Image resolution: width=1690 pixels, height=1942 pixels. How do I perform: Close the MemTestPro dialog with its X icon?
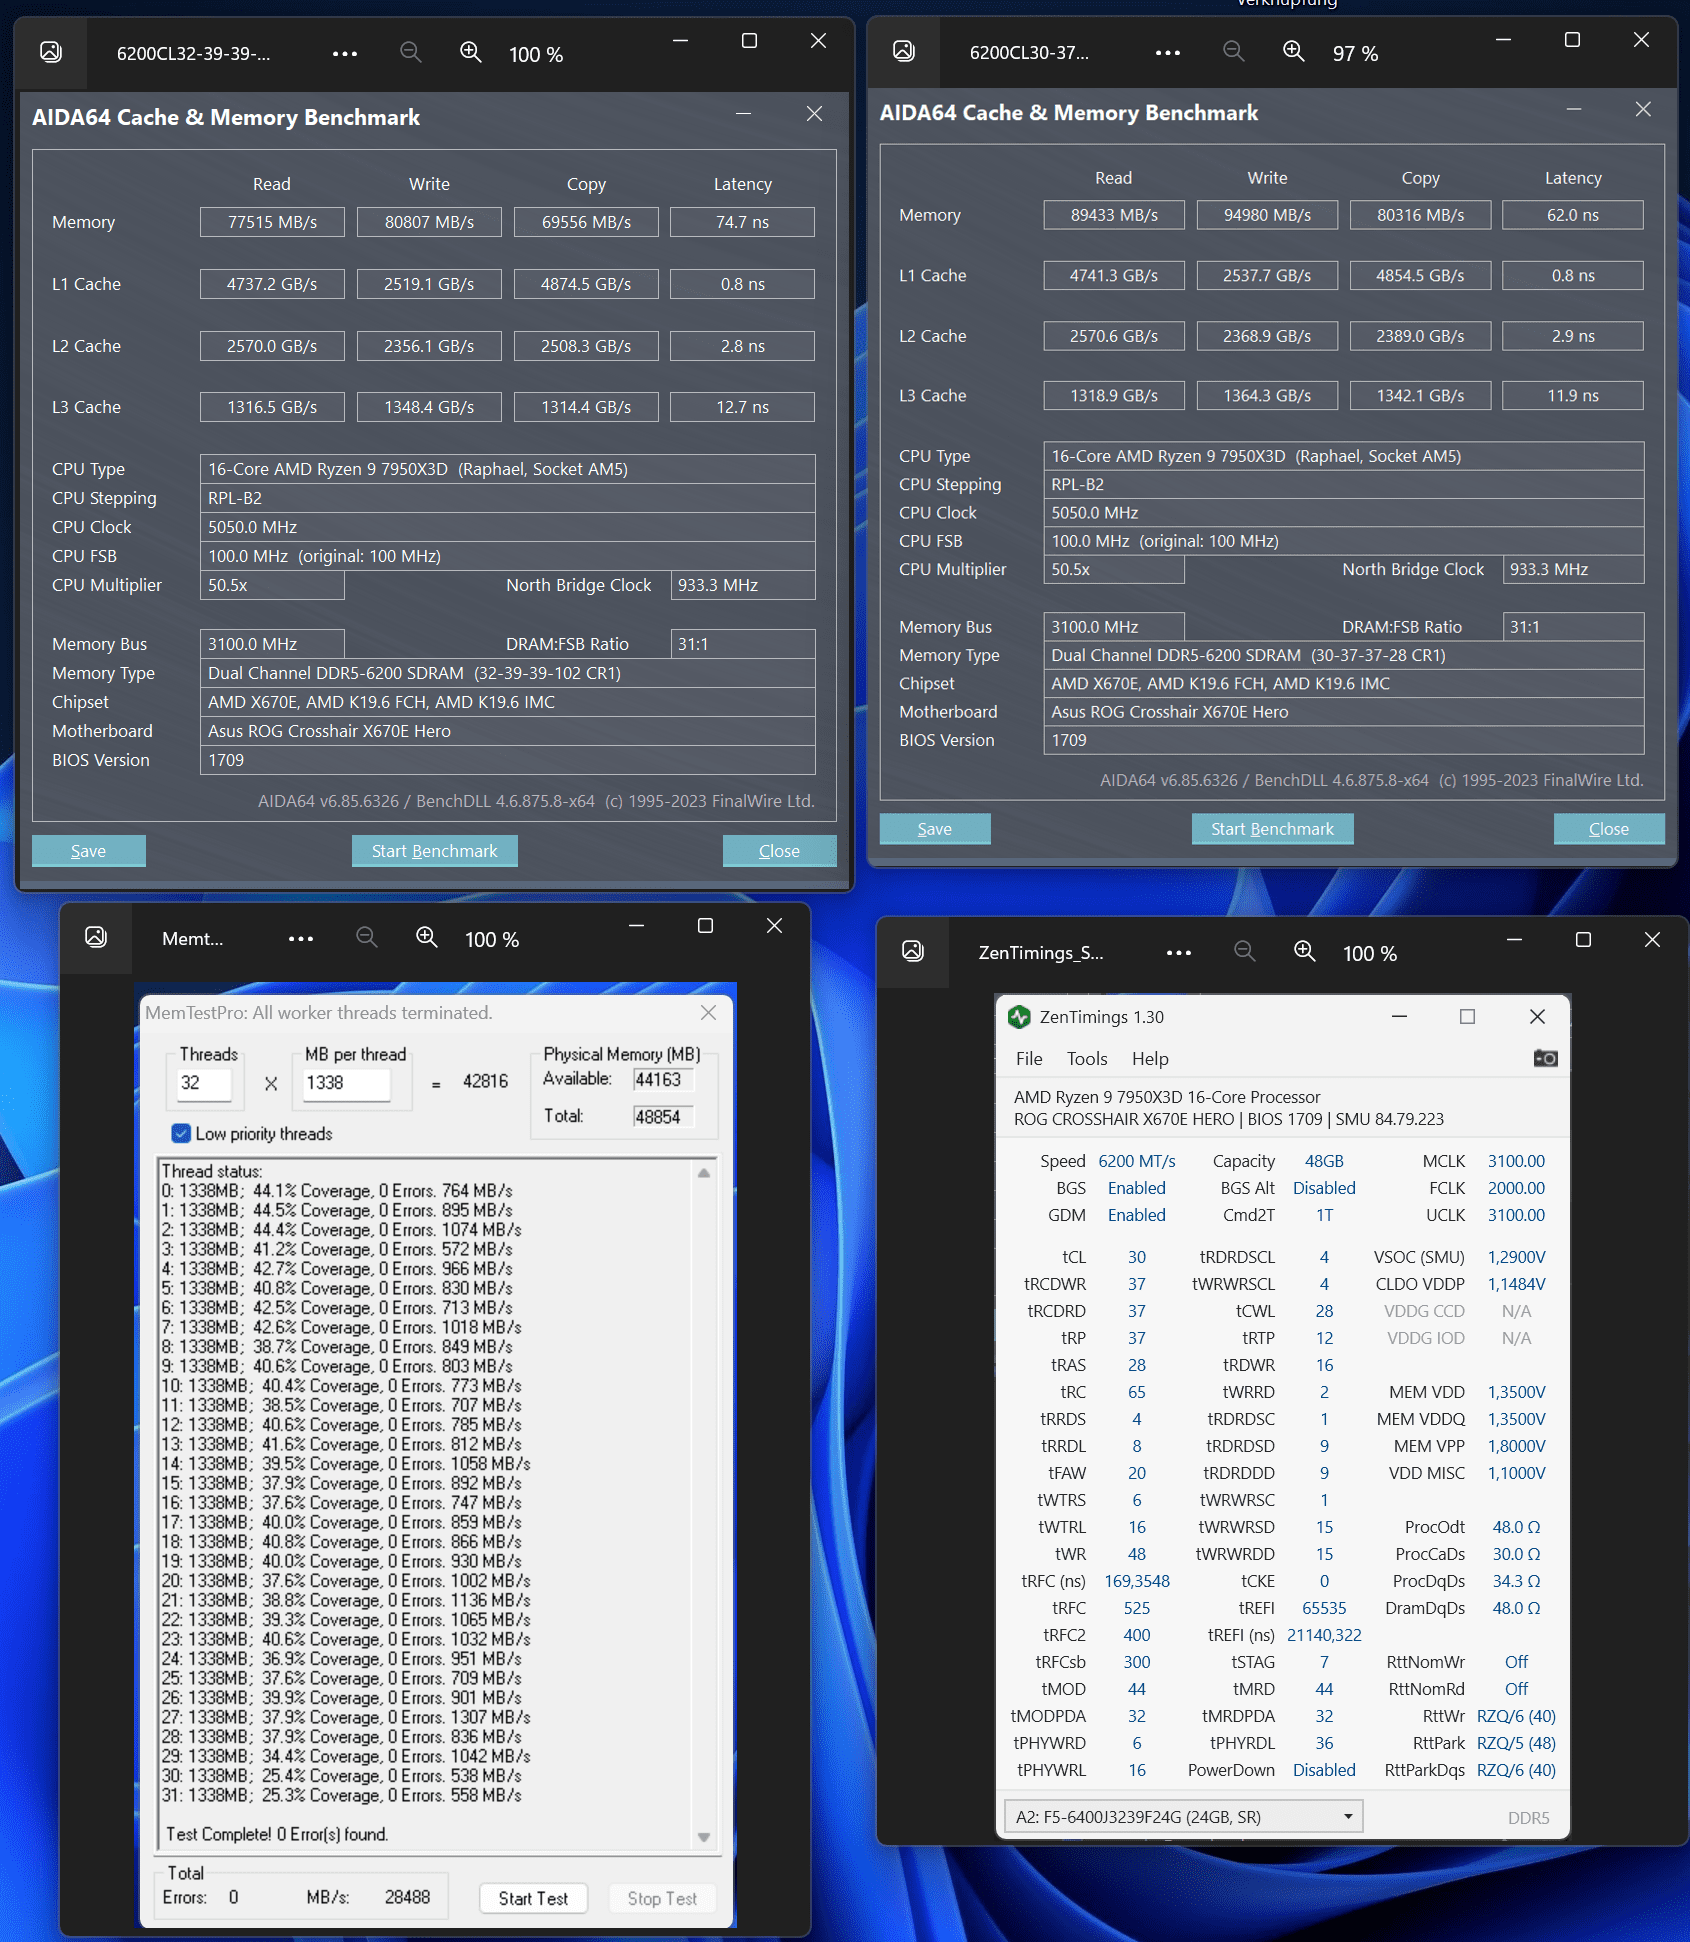(x=708, y=1012)
